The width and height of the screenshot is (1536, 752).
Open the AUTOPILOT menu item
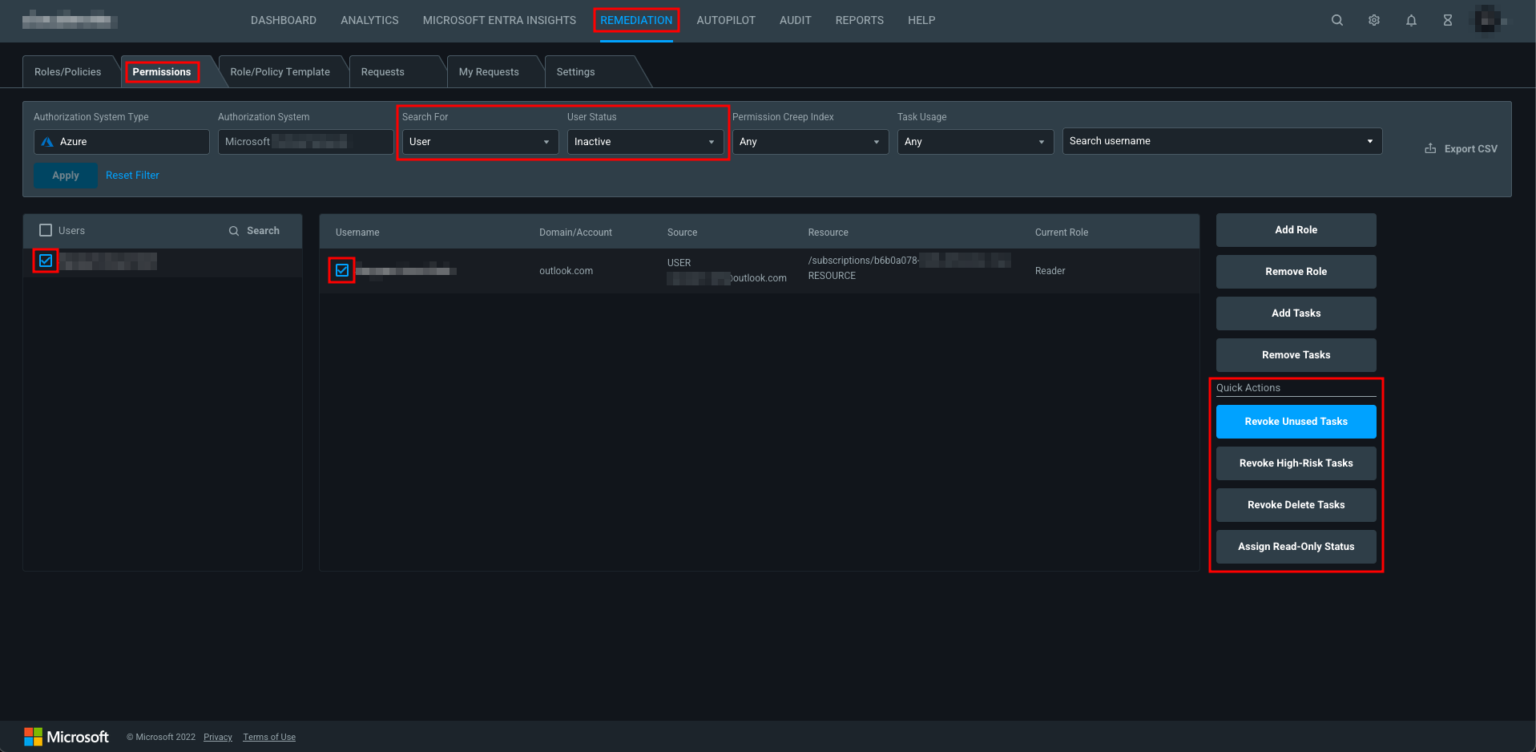(726, 20)
